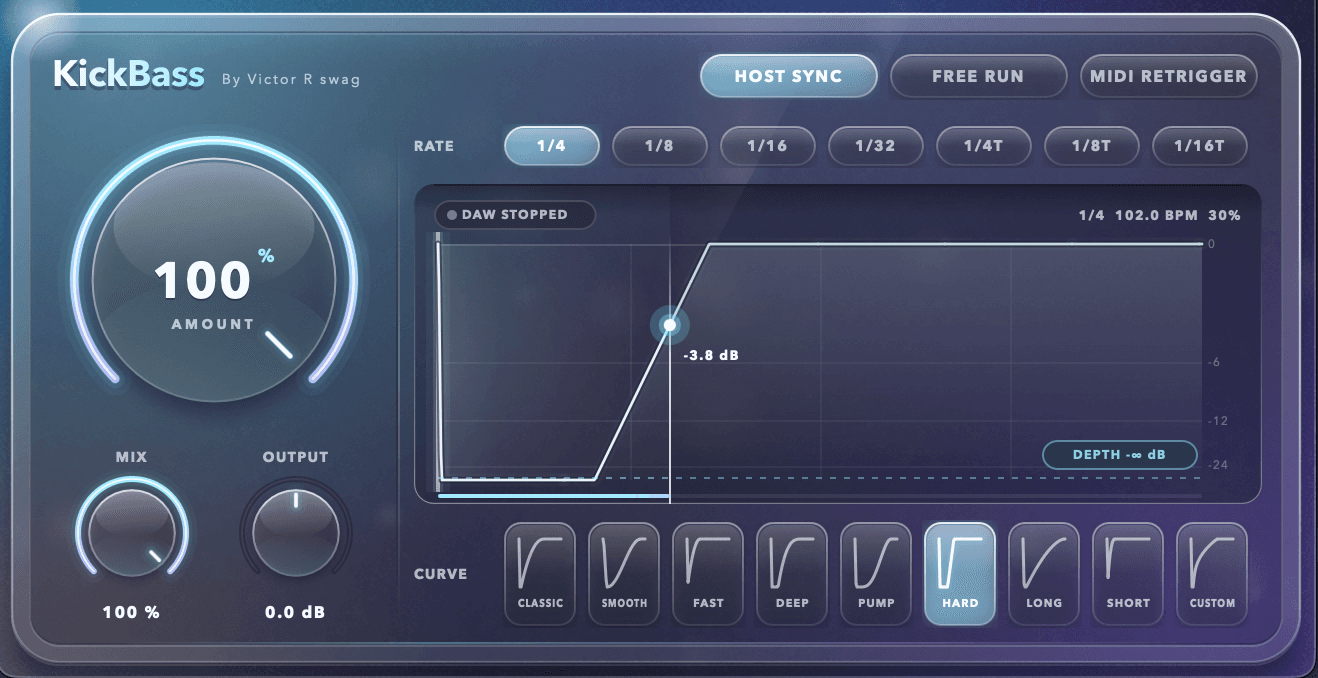
Task: Set rate to 1/8
Action: click(x=659, y=146)
